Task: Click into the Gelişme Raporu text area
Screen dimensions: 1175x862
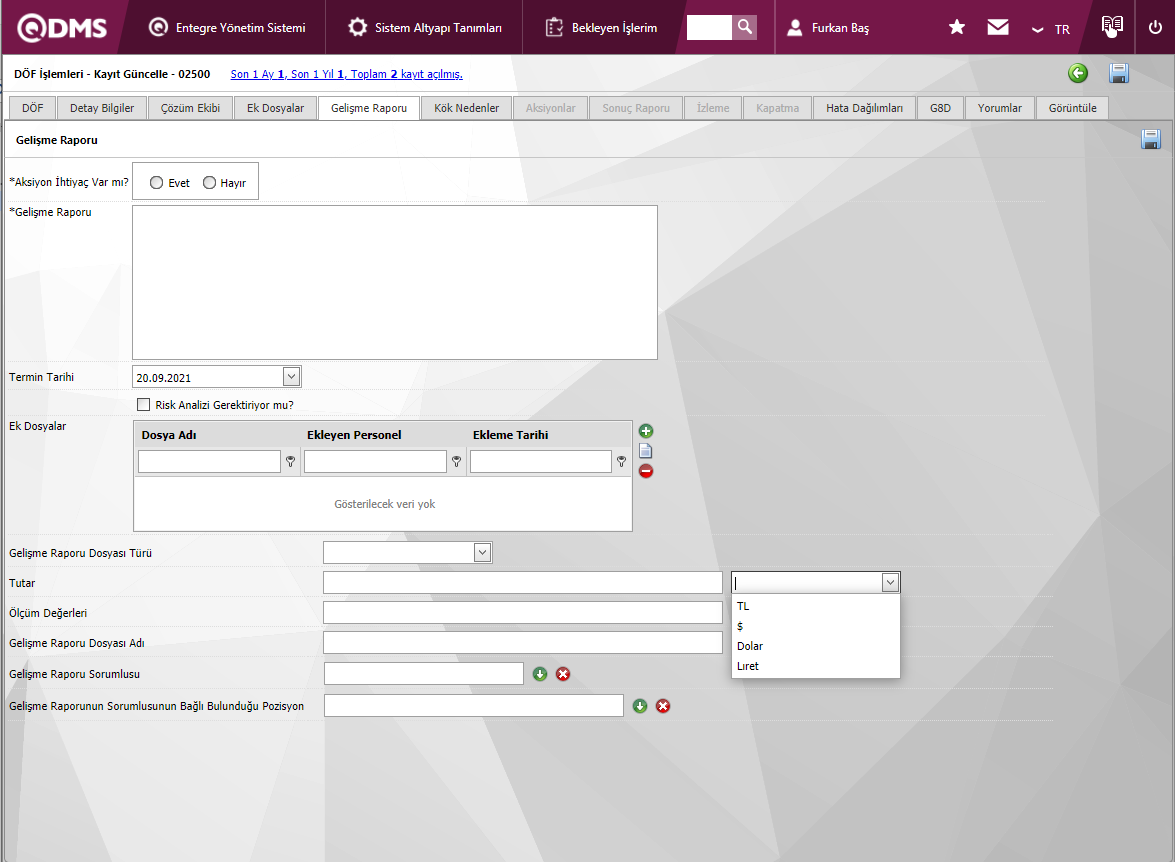Action: [x=394, y=282]
